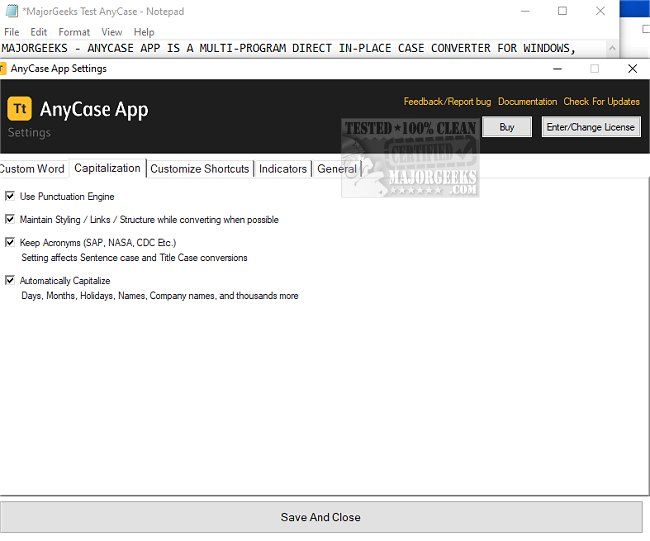Toggle Maintain Styling / Links / Structure checkbox
Viewport: 650px width, 541px height.
tap(10, 219)
